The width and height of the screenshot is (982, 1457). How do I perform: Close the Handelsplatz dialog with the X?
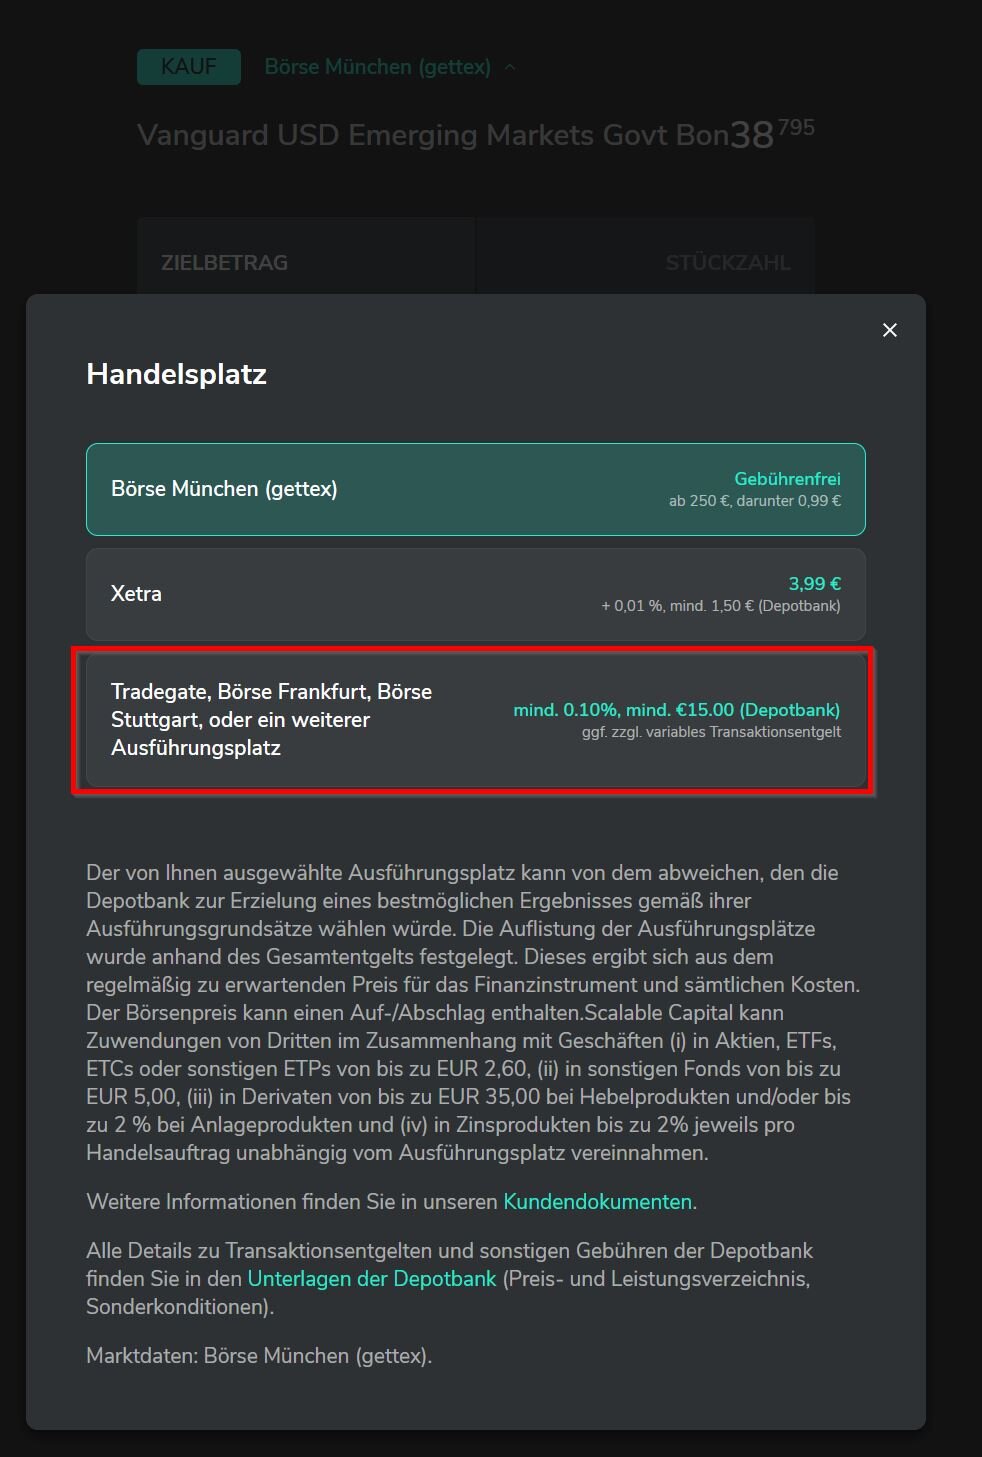890,330
